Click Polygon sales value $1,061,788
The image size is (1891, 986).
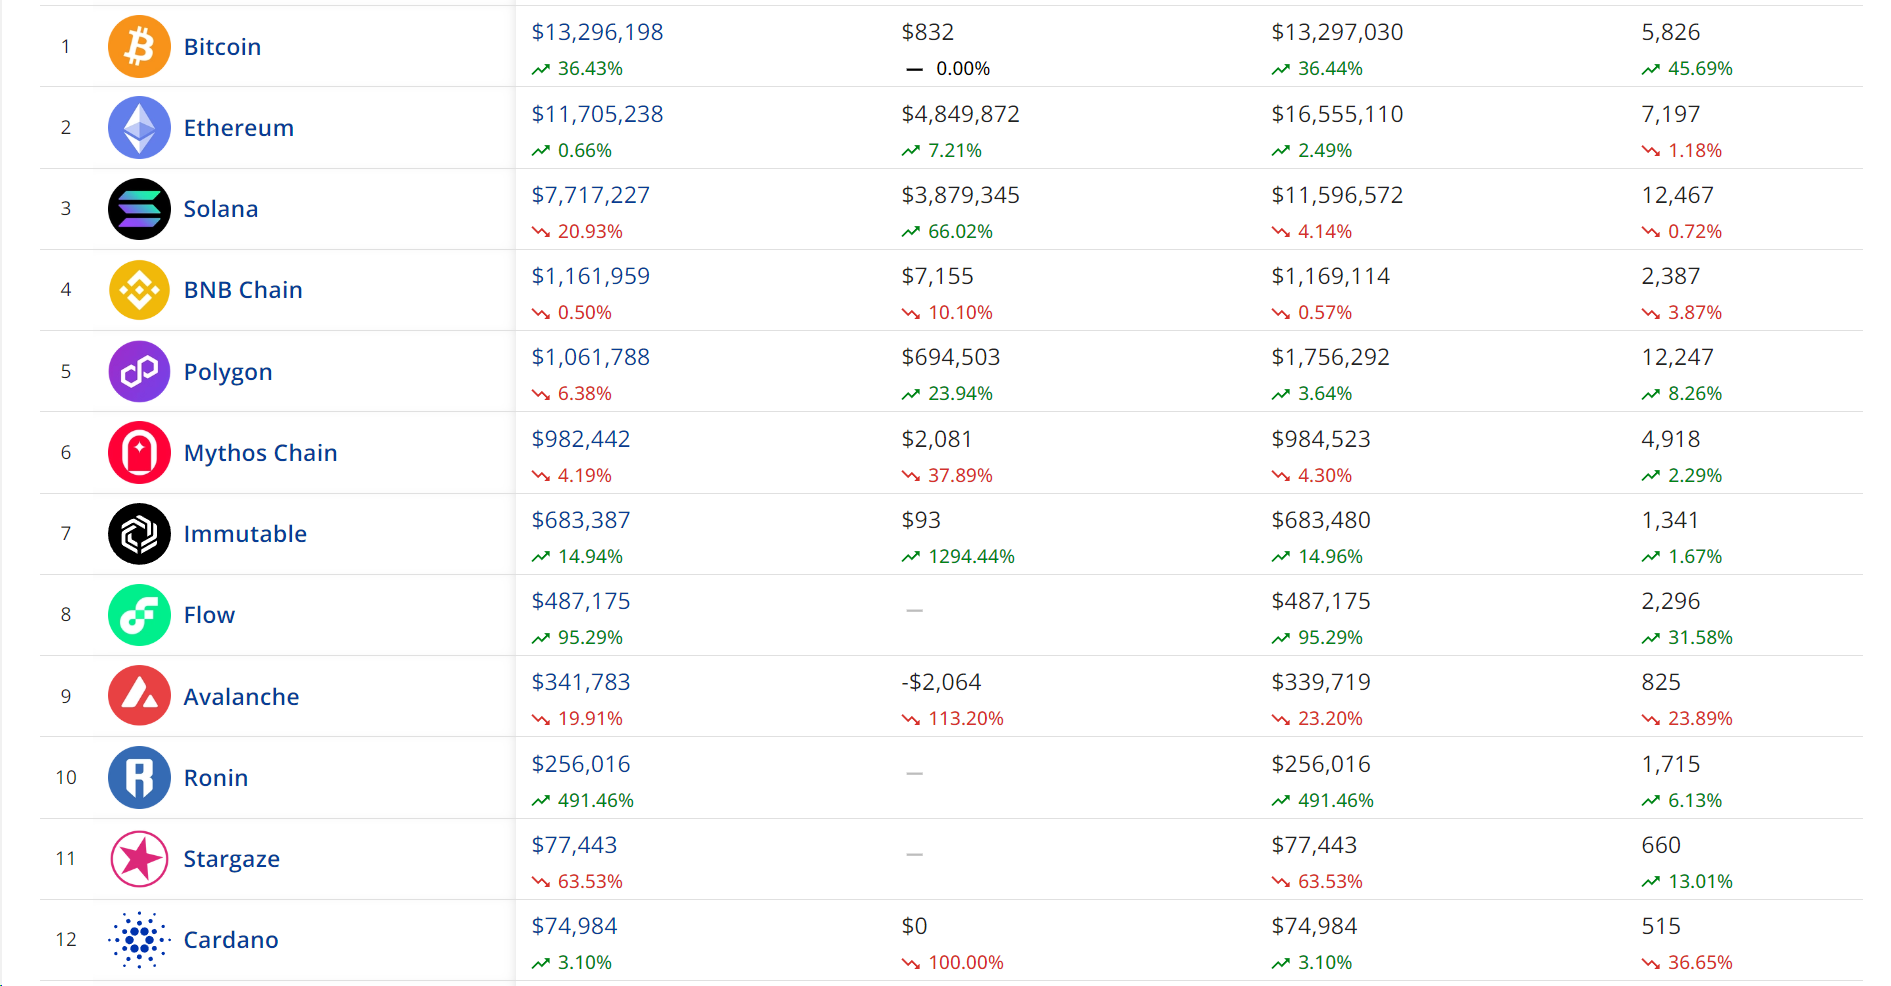coord(590,357)
